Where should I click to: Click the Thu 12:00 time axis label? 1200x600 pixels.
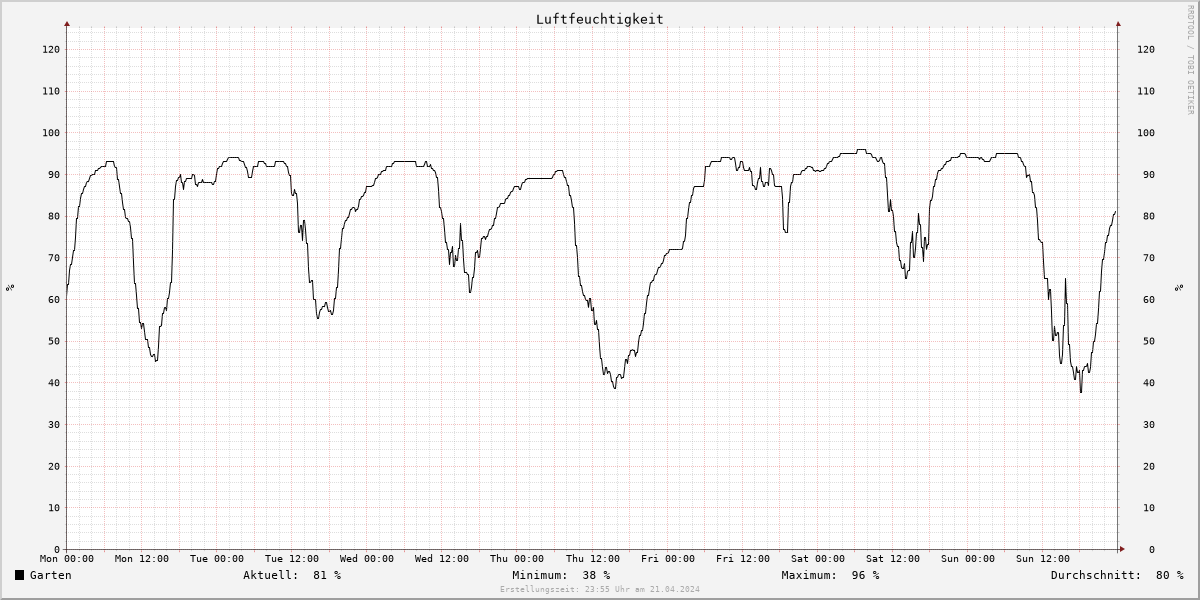tap(592, 559)
